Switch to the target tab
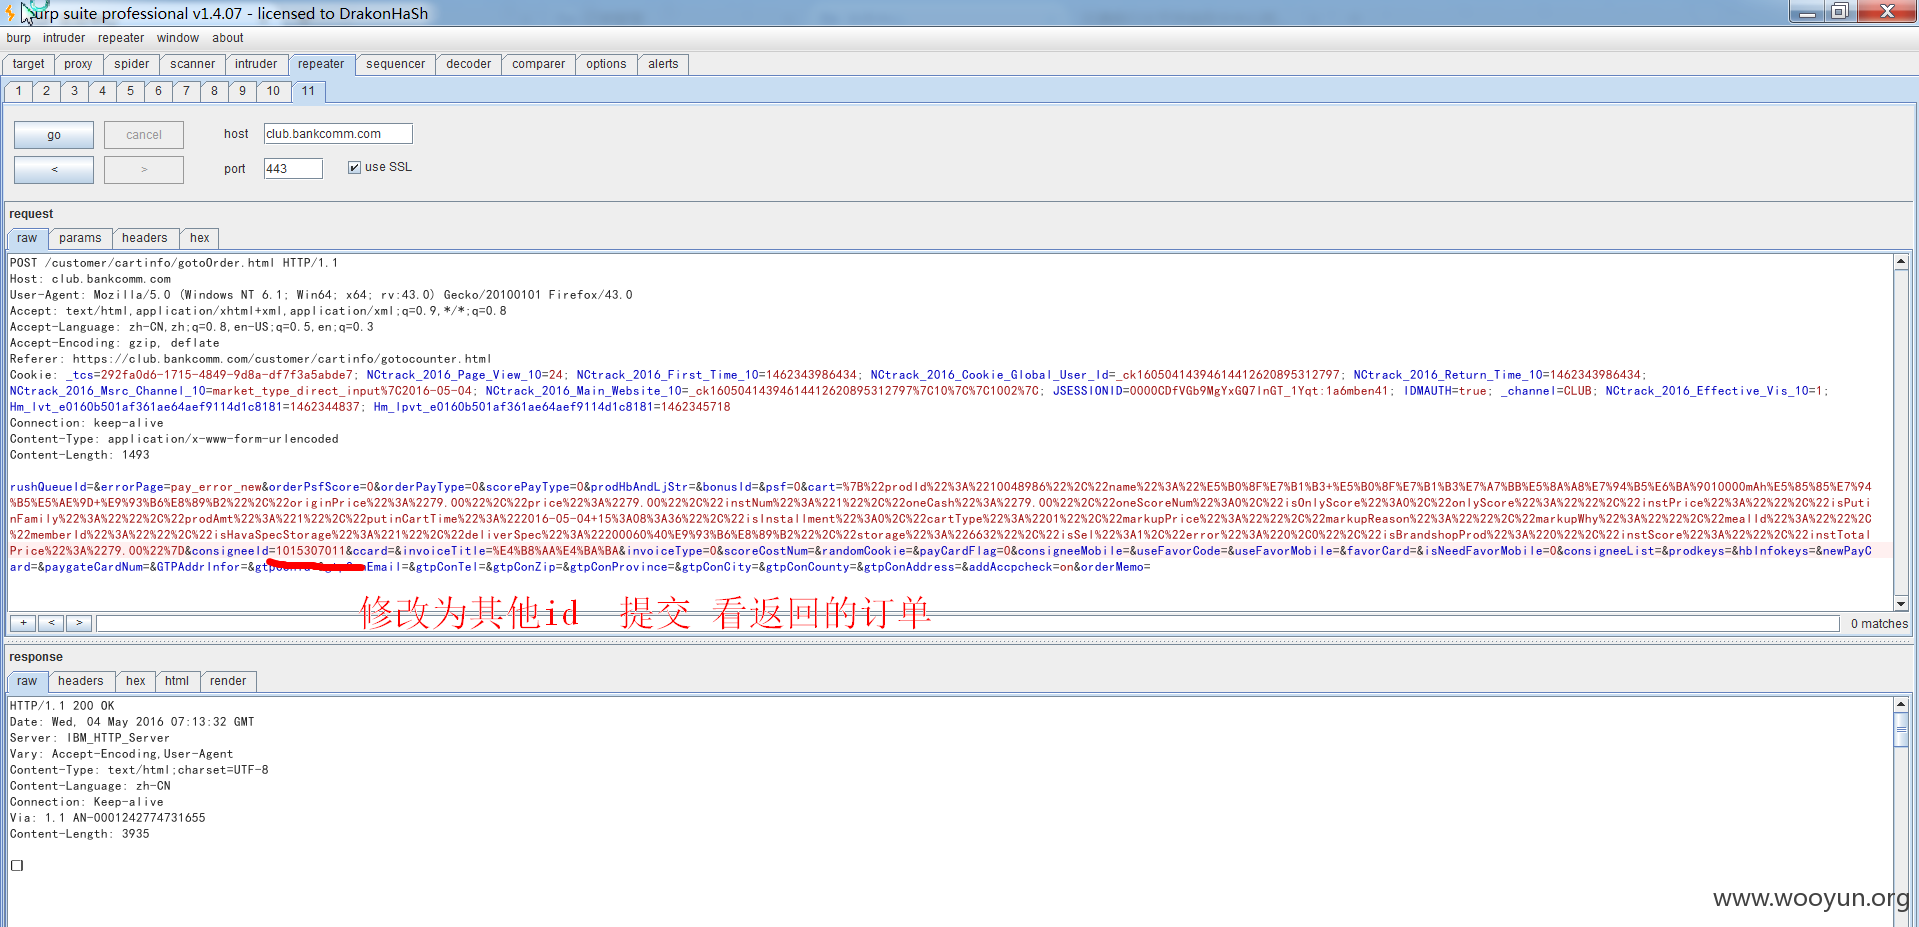This screenshot has width=1919, height=927. pos(29,64)
